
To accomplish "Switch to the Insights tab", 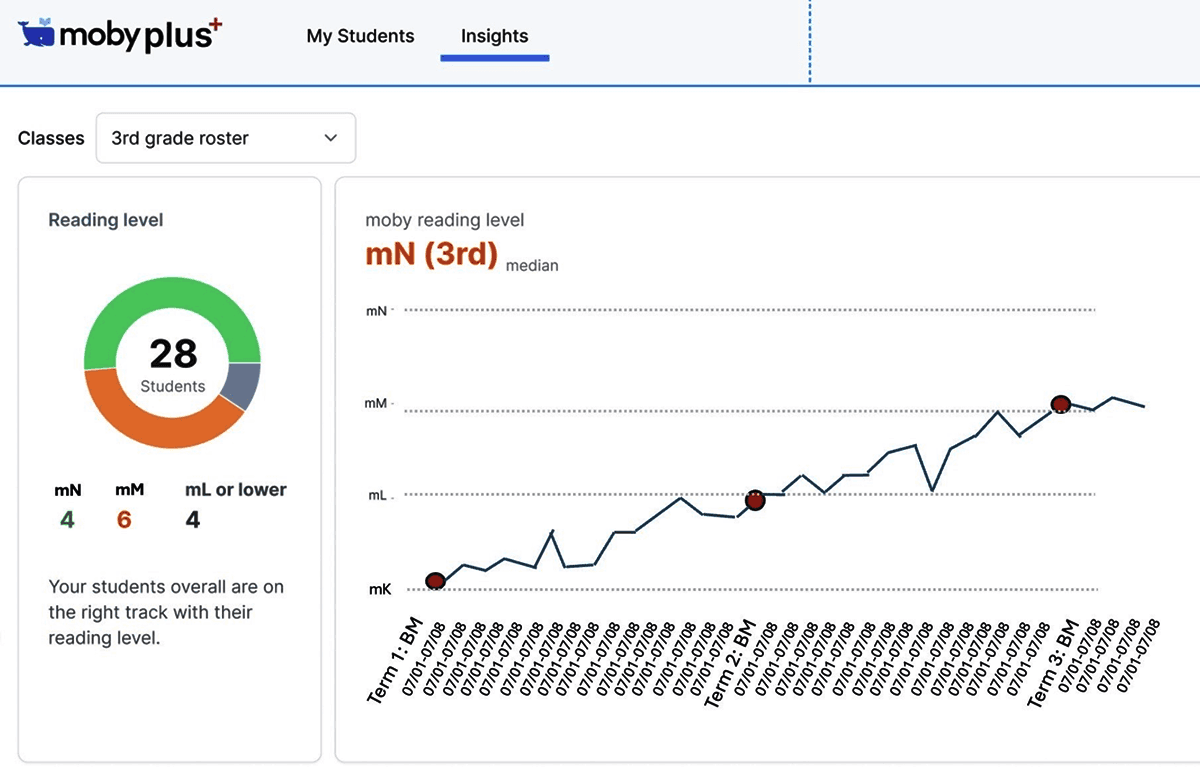I will pyautogui.click(x=494, y=36).
